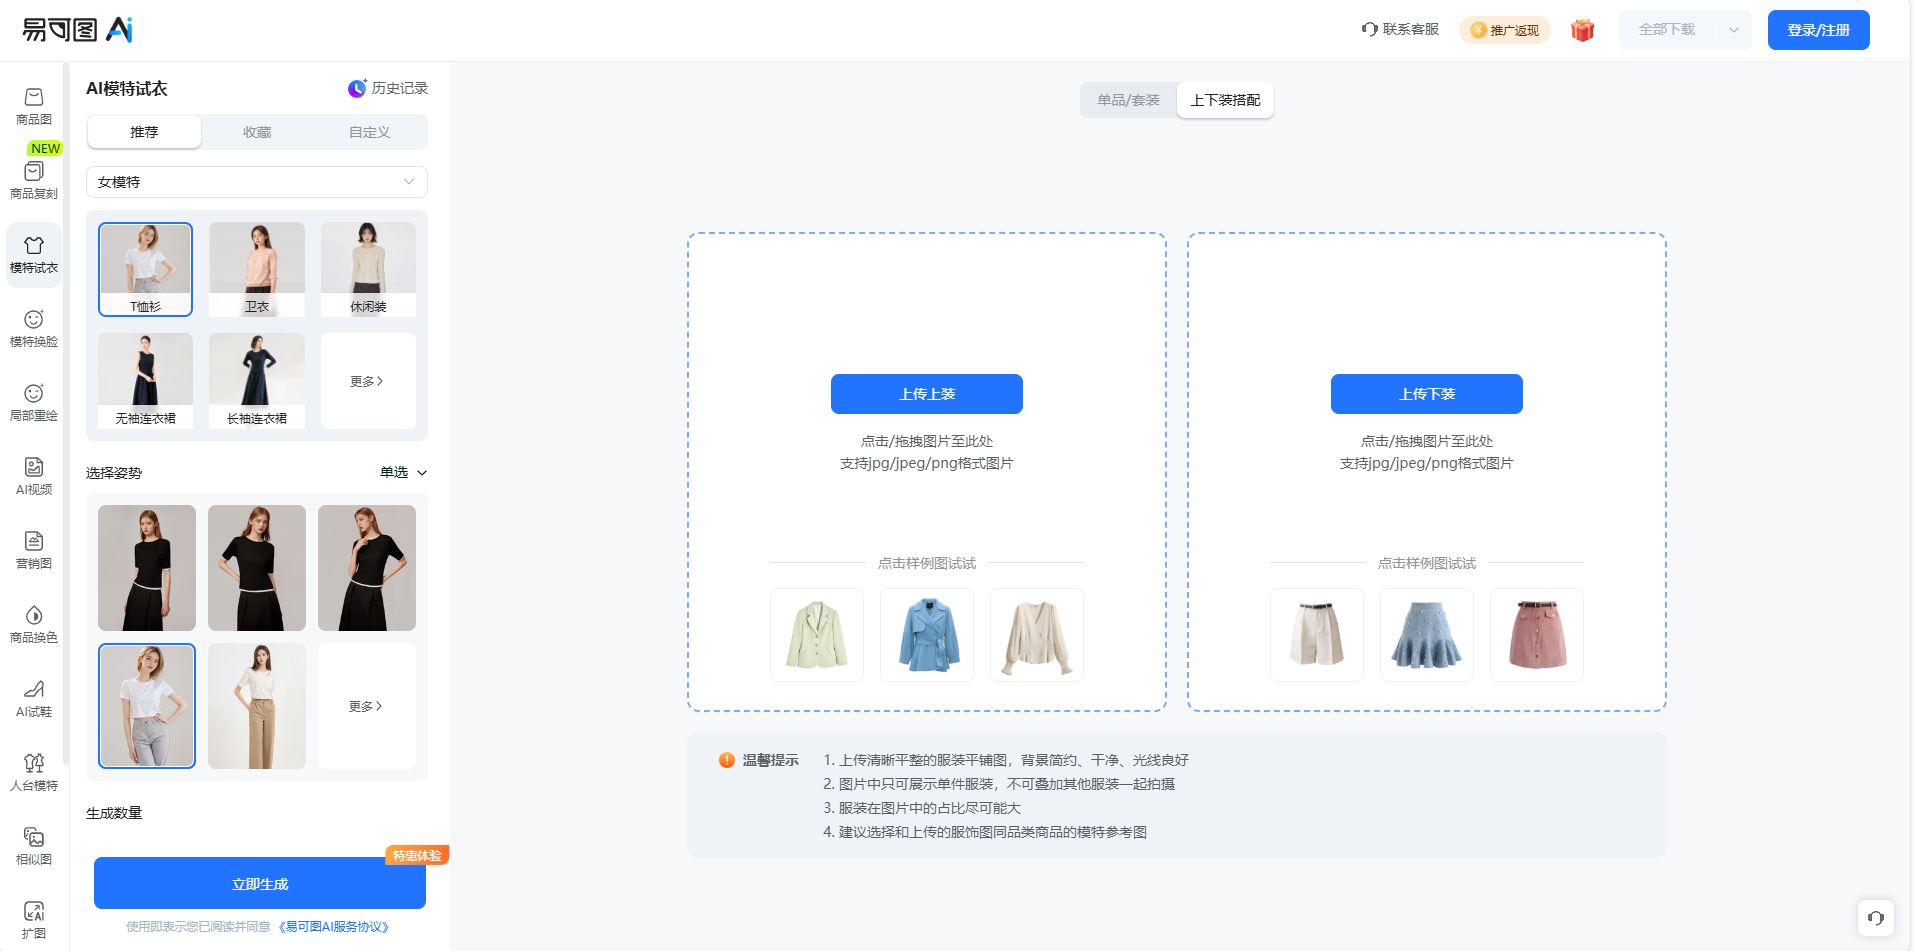This screenshot has width=1914, height=951.
Task: Switch to 自定义 tab
Action: [x=370, y=132]
